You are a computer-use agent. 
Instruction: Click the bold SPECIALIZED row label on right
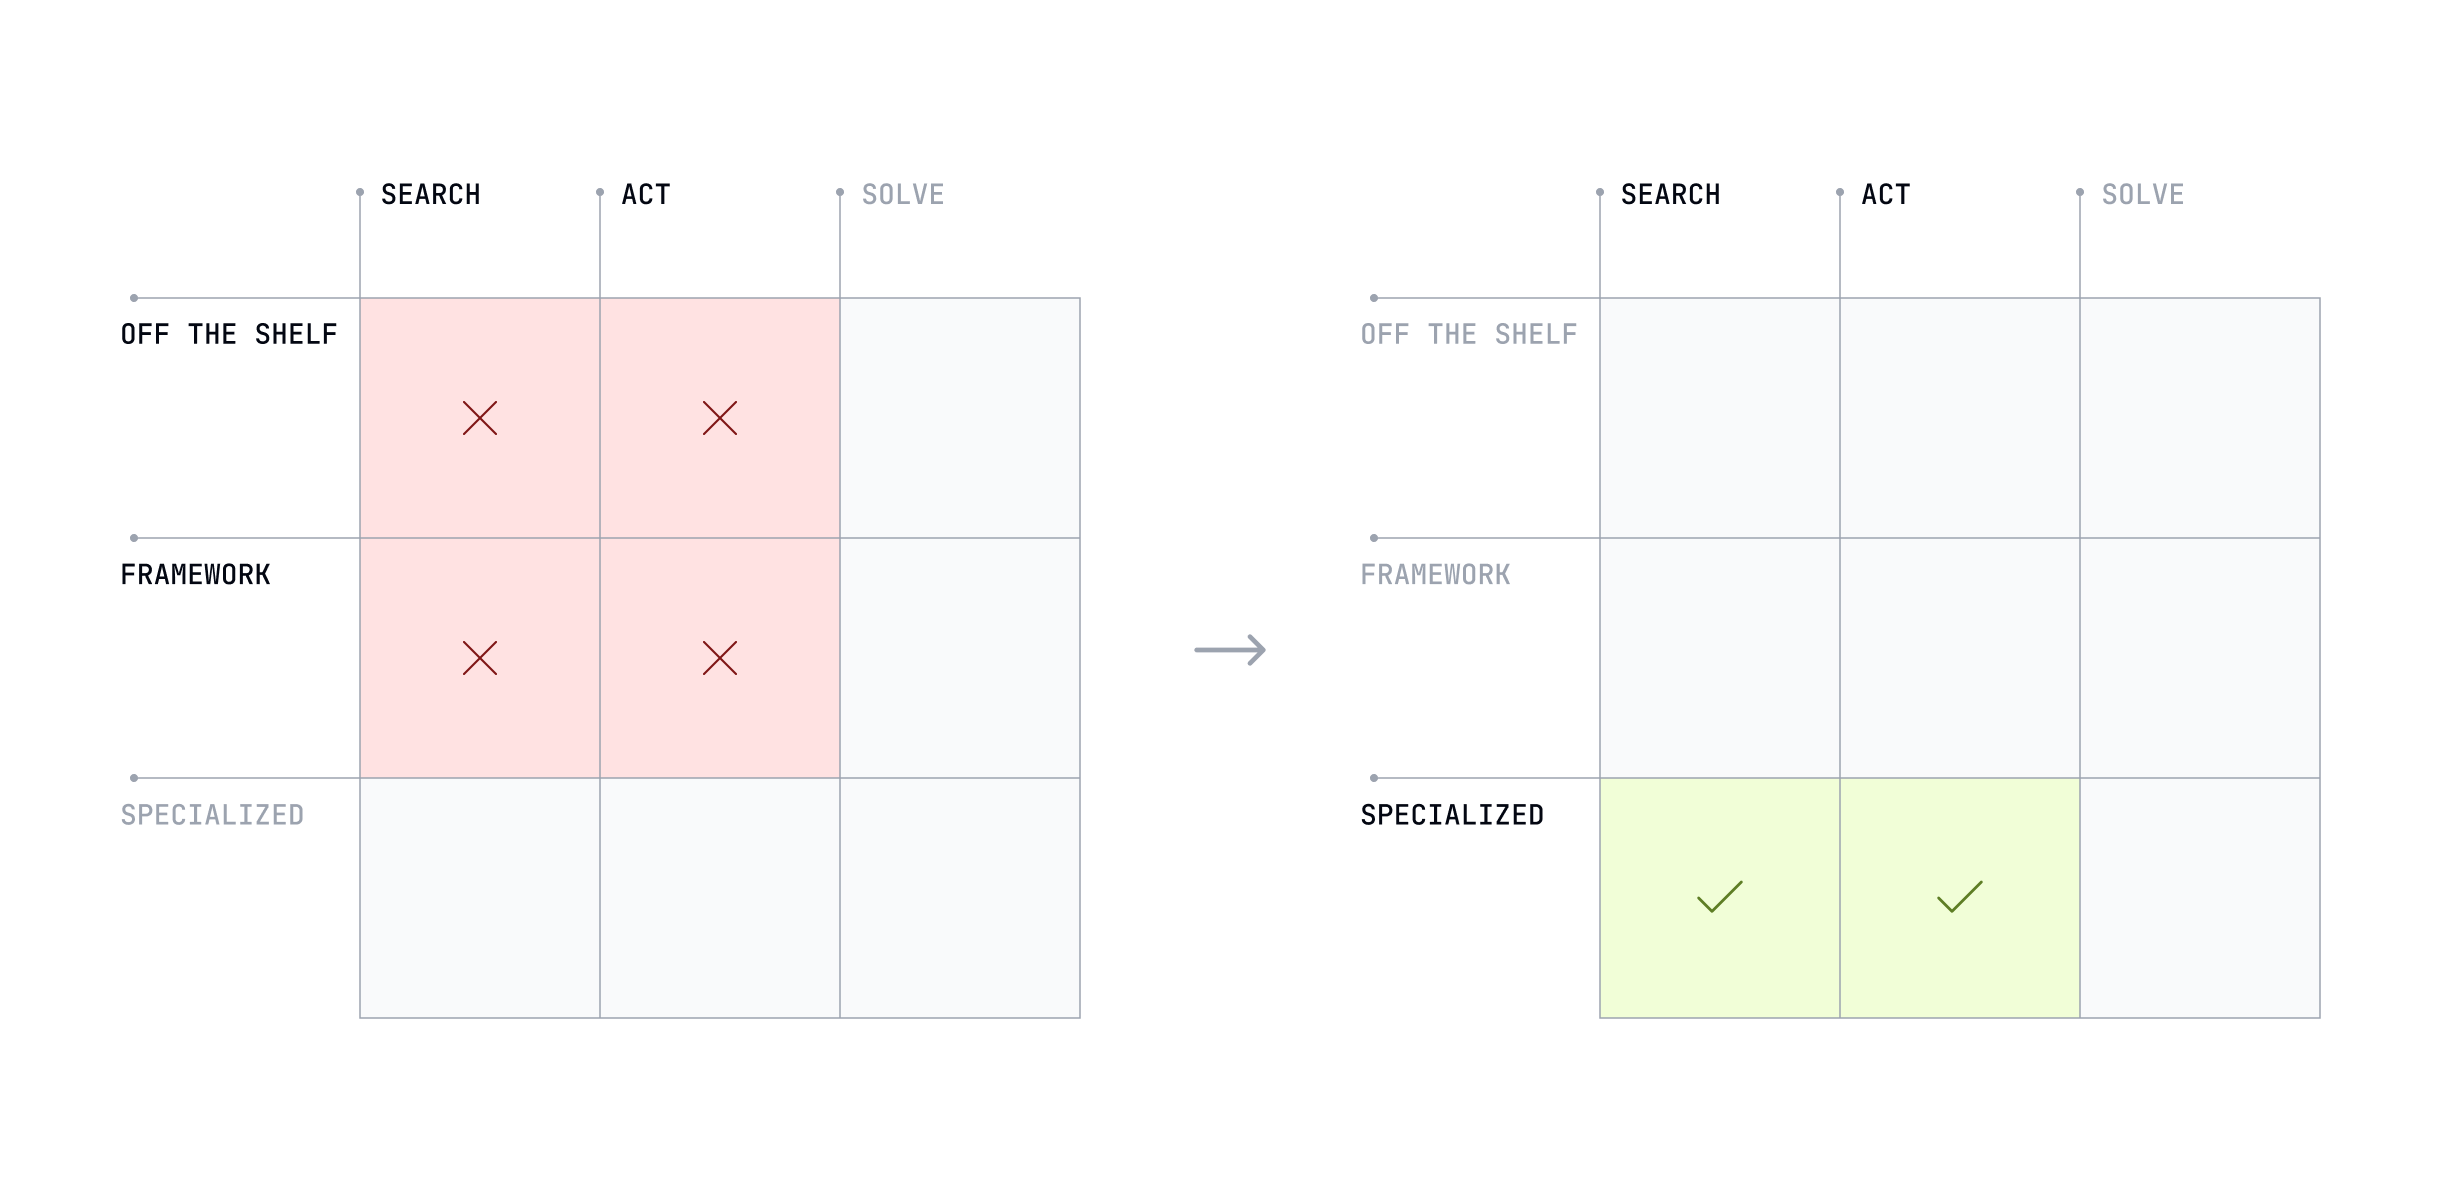pyautogui.click(x=1452, y=815)
